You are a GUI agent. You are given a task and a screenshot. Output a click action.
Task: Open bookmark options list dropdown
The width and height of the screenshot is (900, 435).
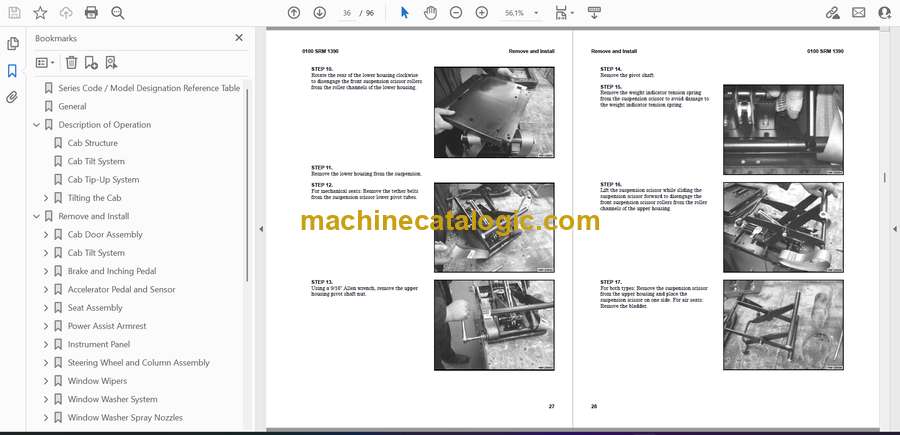pos(45,63)
